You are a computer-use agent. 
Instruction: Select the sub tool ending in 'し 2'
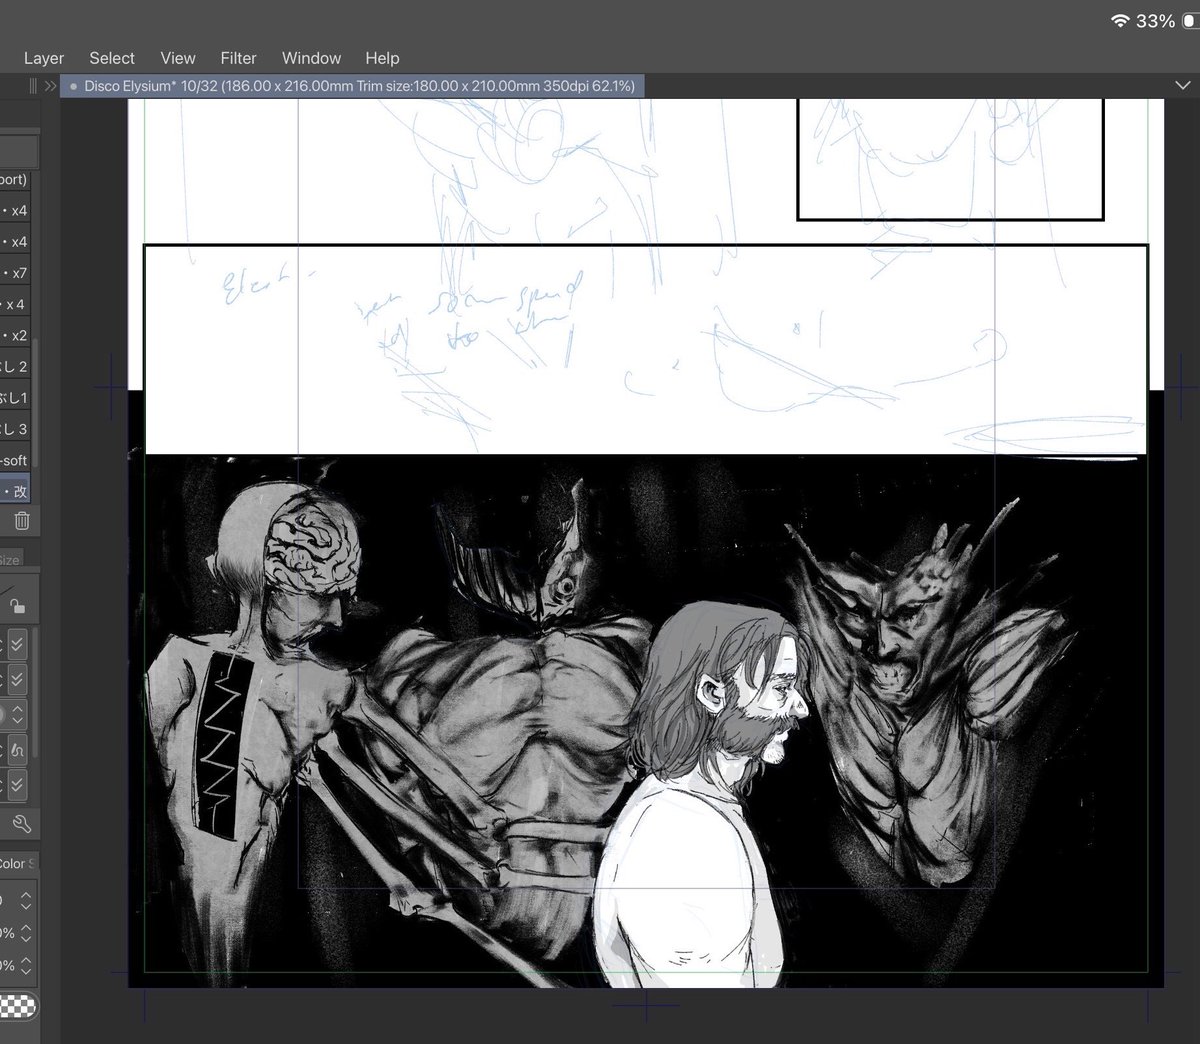point(15,366)
